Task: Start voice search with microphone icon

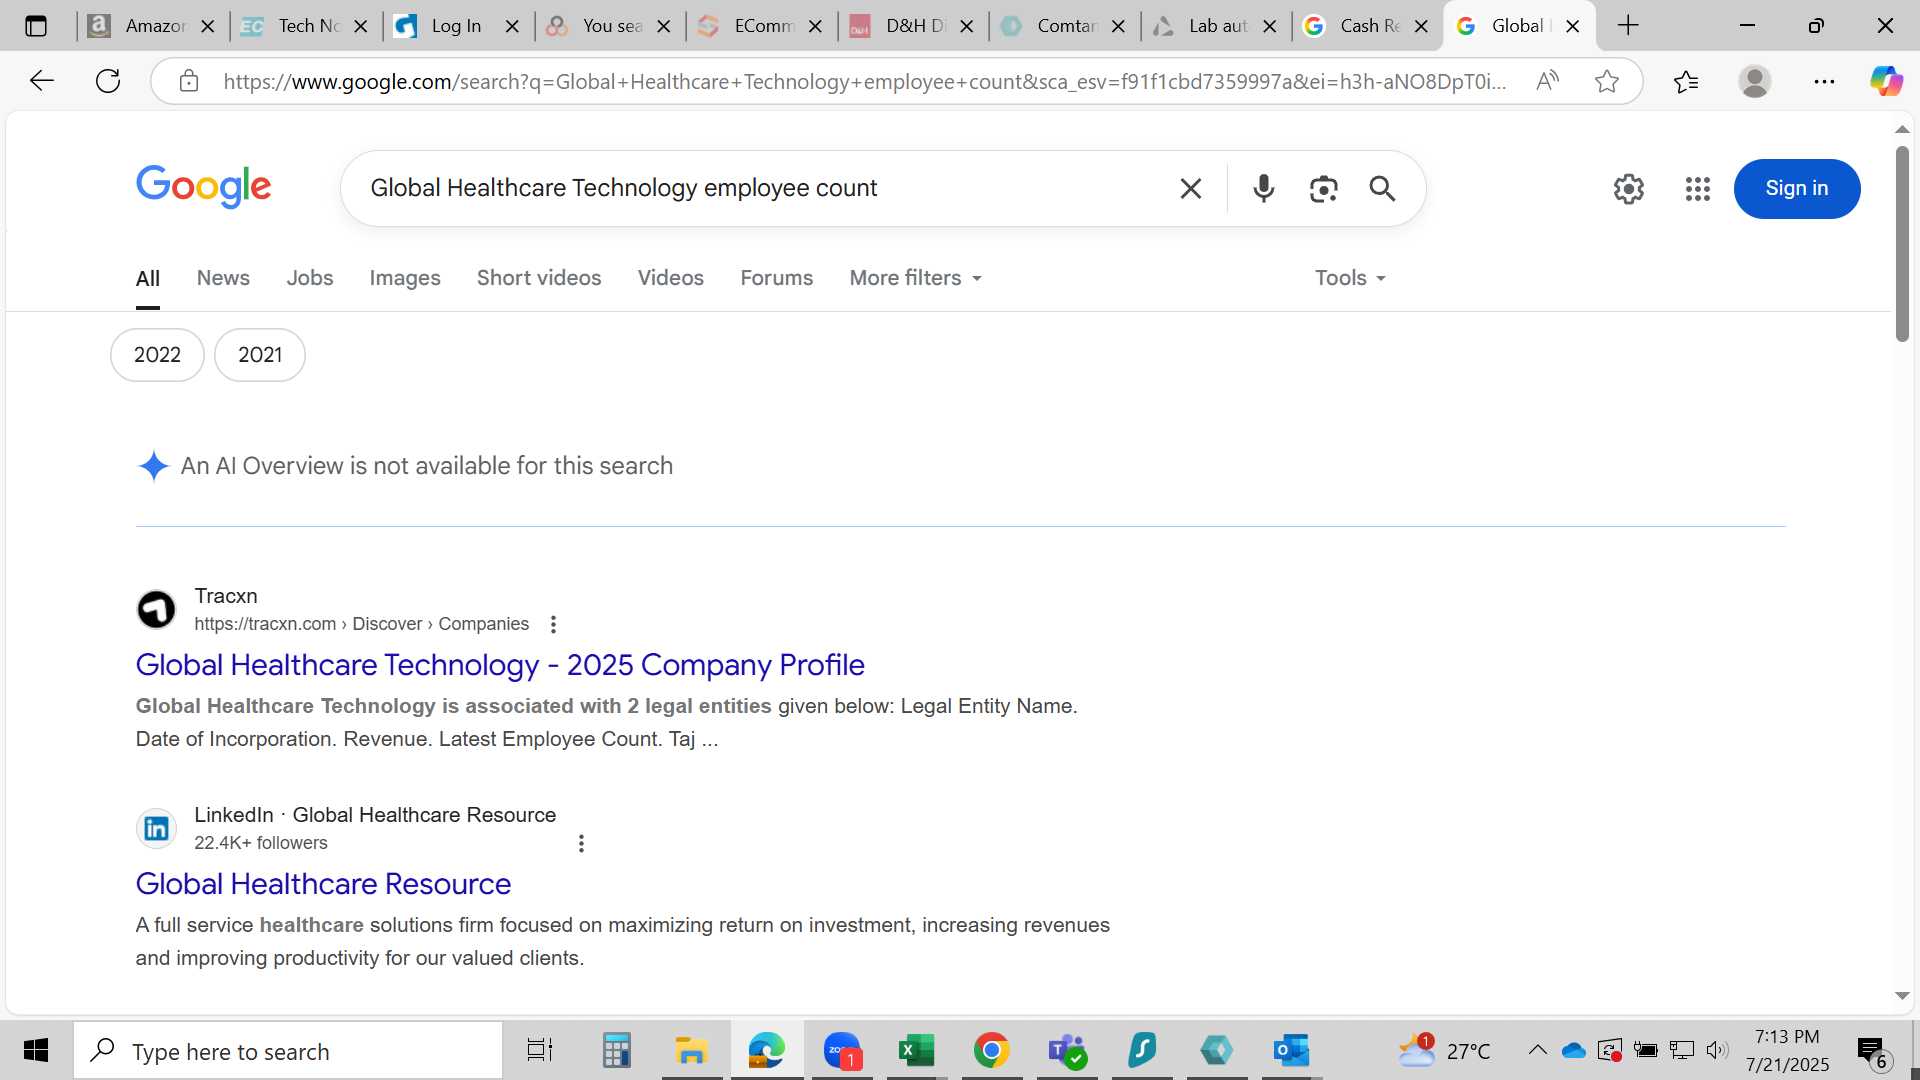Action: 1263,188
